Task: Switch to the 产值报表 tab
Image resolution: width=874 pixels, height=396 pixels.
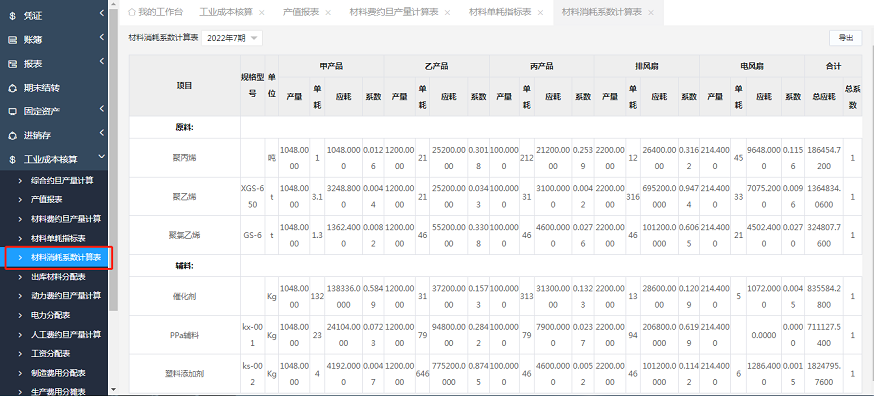Action: 301,12
